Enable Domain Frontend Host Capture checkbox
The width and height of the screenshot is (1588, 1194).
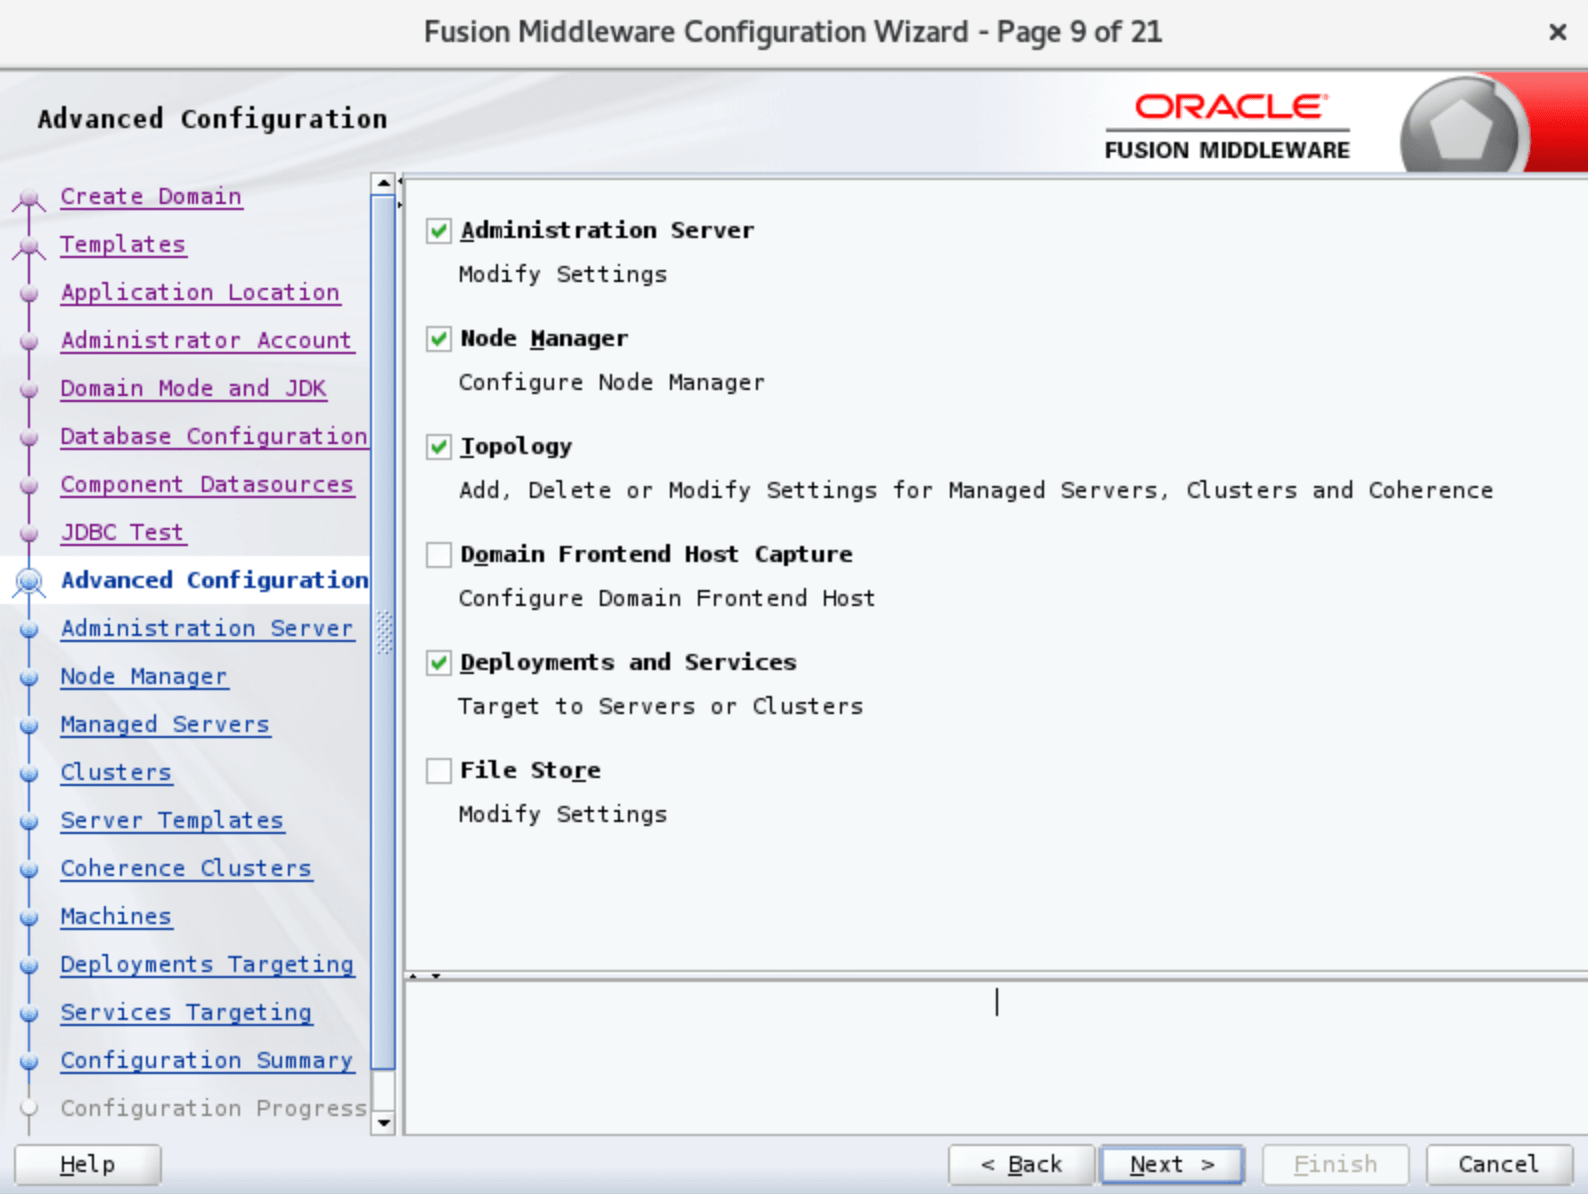[x=438, y=555]
